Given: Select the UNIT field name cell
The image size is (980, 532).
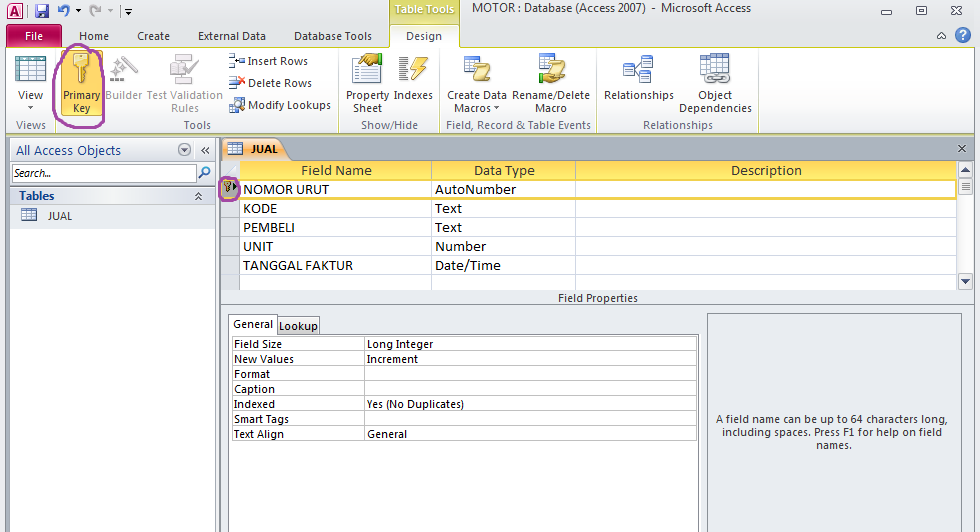Looking at the screenshot, I should [335, 246].
